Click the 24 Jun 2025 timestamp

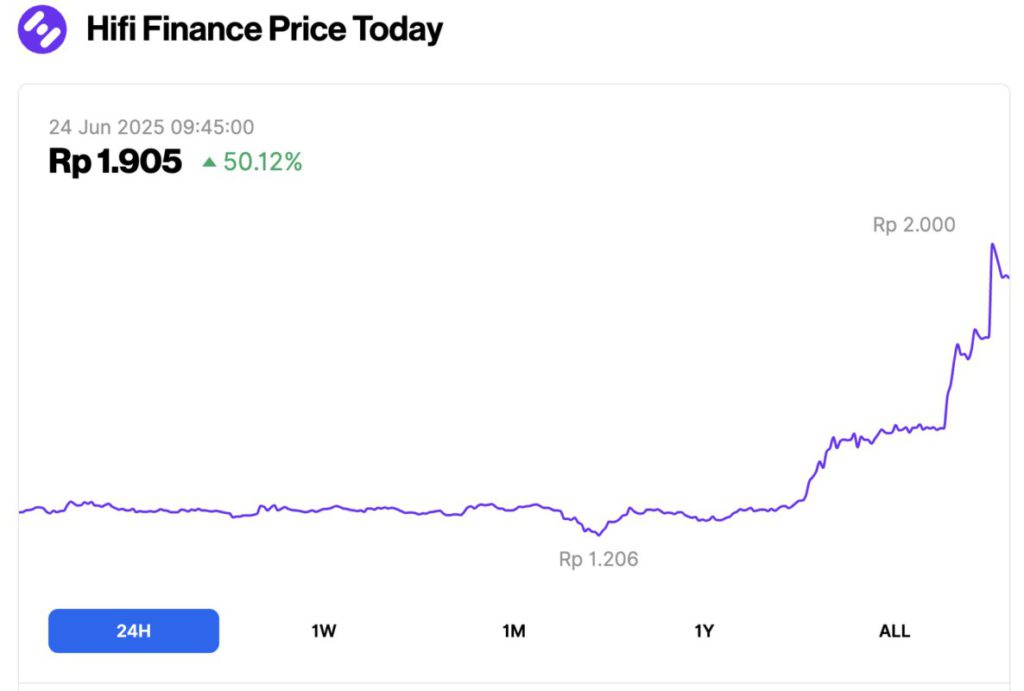click(x=151, y=127)
